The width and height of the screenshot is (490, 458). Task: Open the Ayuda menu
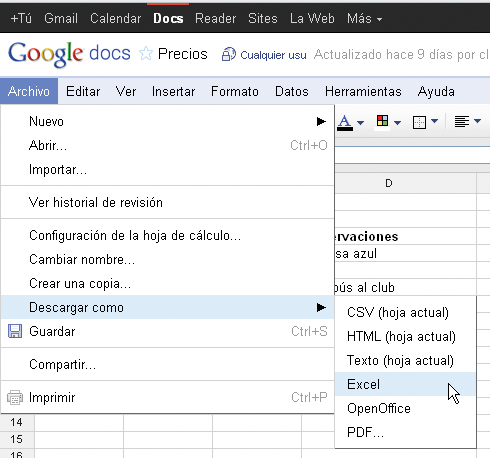[436, 92]
